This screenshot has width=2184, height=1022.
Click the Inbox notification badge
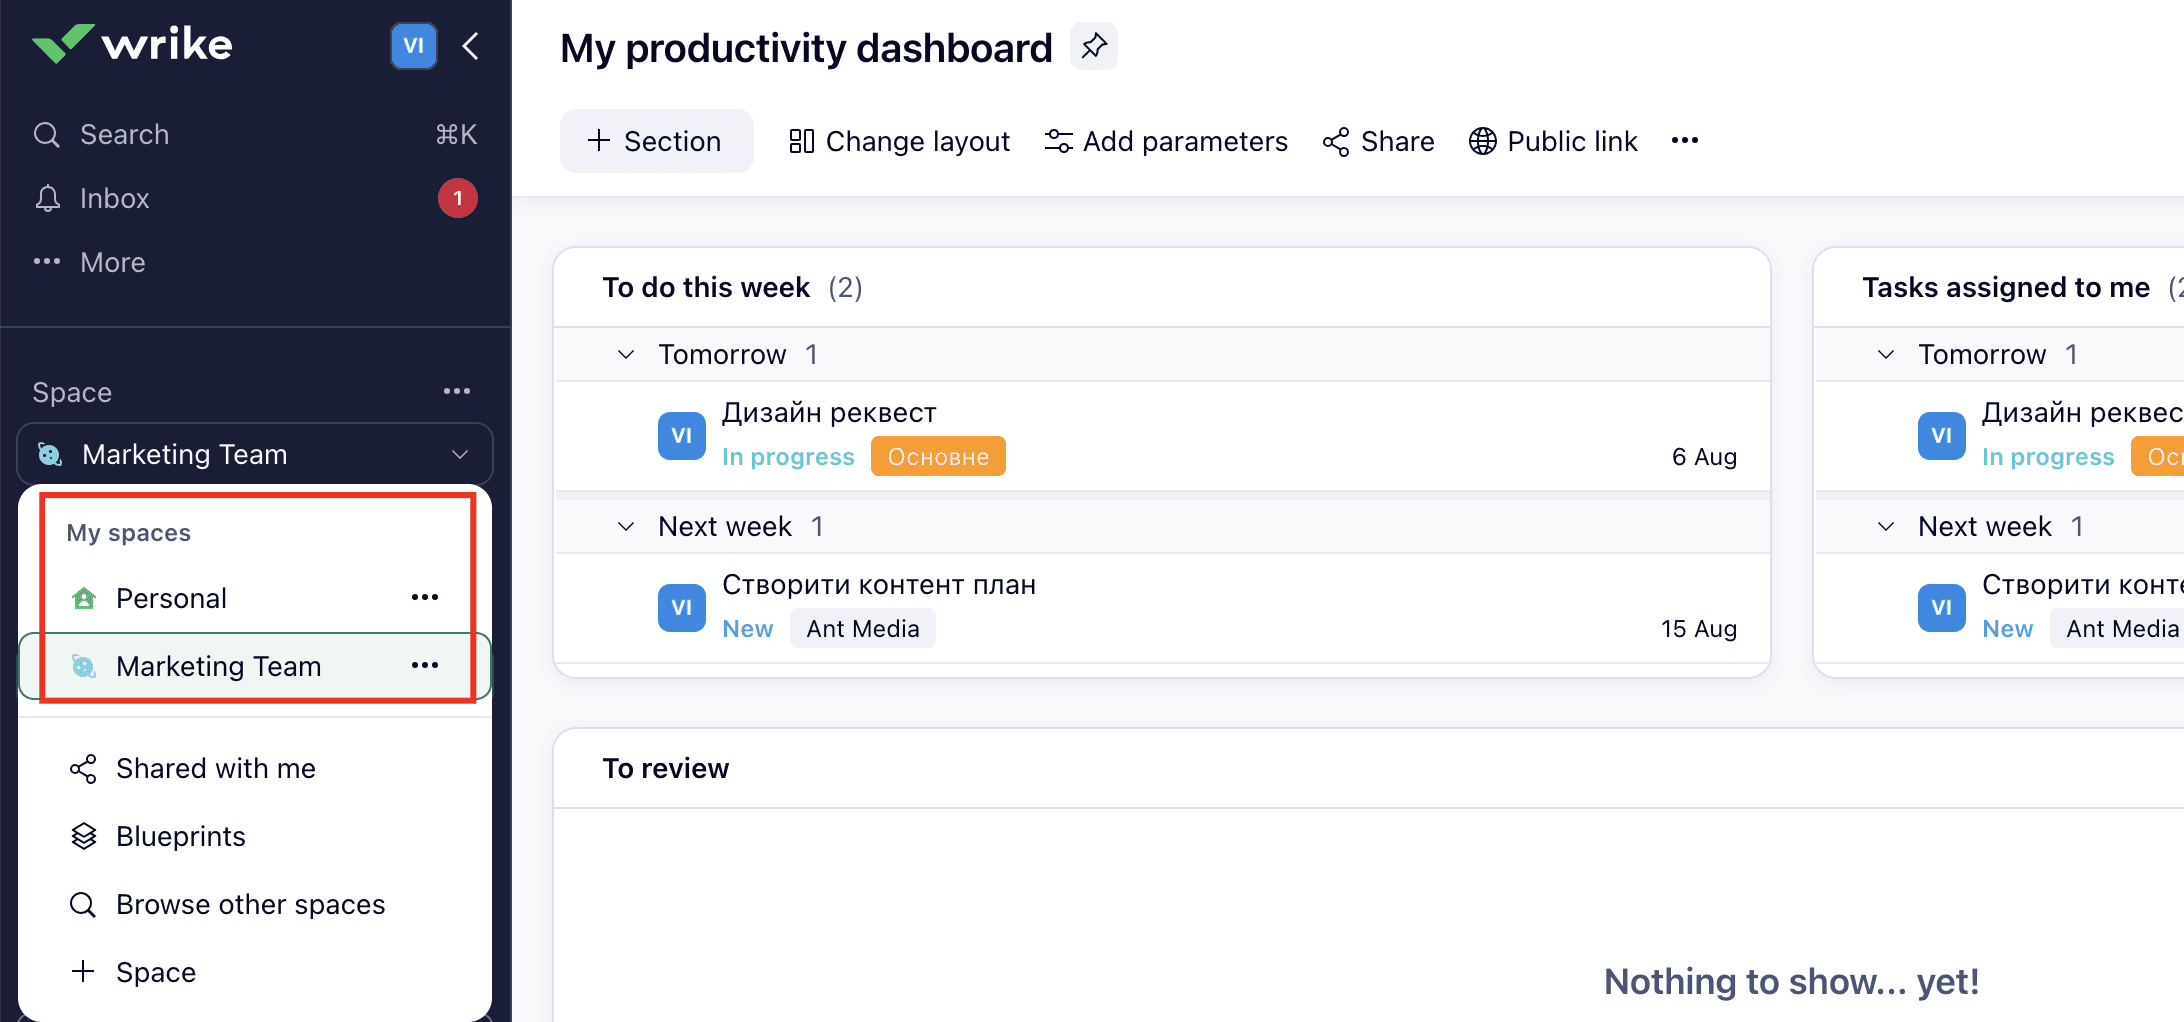[x=458, y=198]
